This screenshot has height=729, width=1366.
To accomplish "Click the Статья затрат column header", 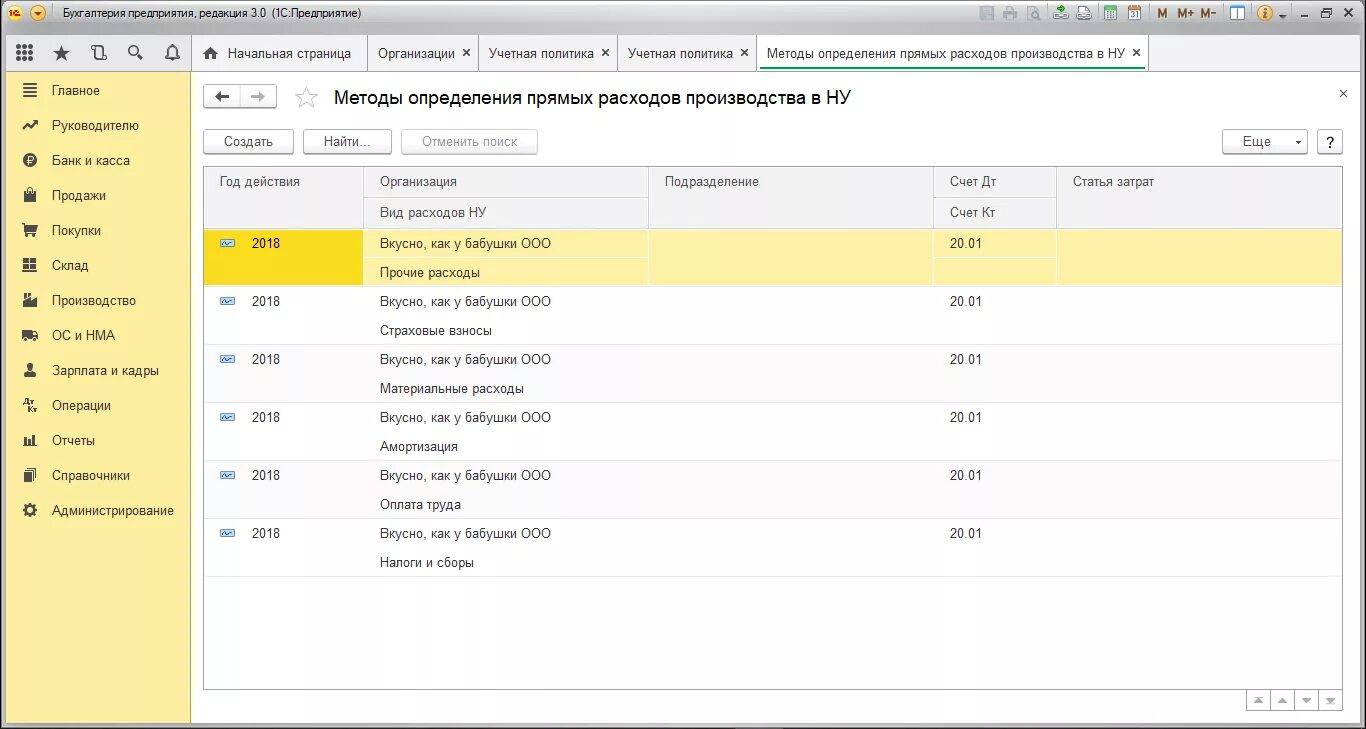I will click(x=1199, y=197).
